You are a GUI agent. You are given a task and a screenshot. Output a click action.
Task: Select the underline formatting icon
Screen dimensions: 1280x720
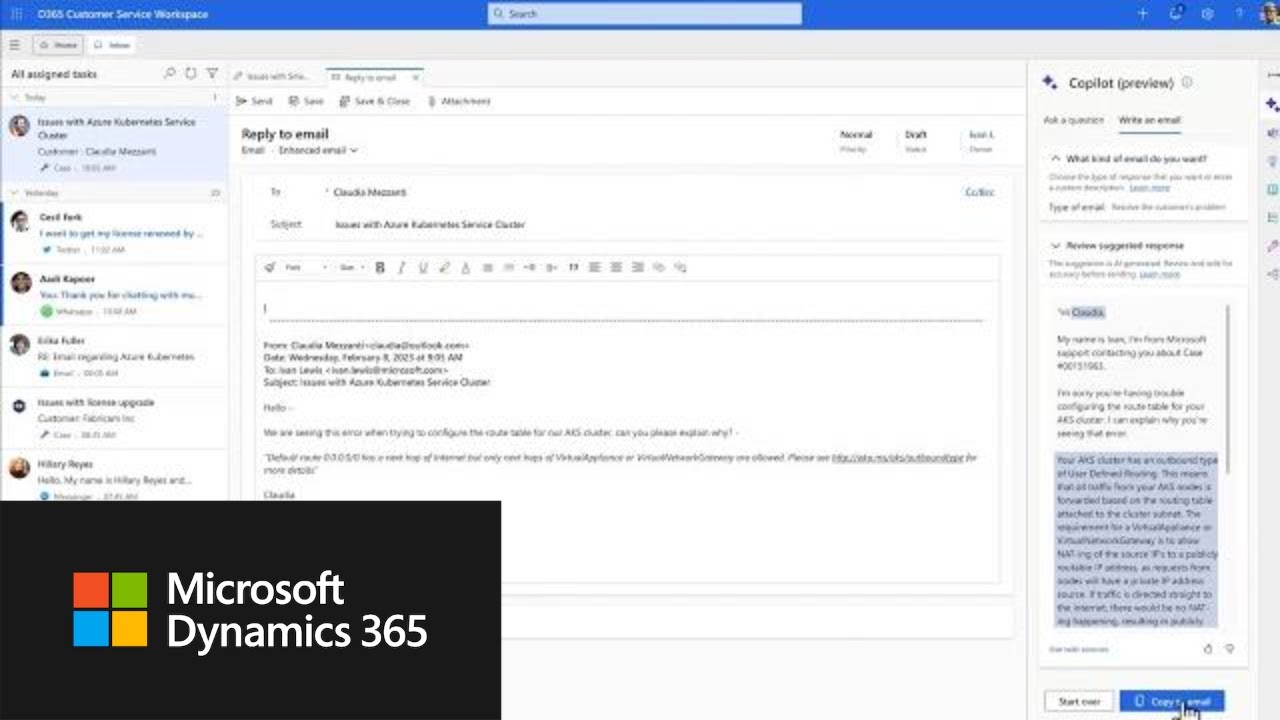tap(422, 267)
